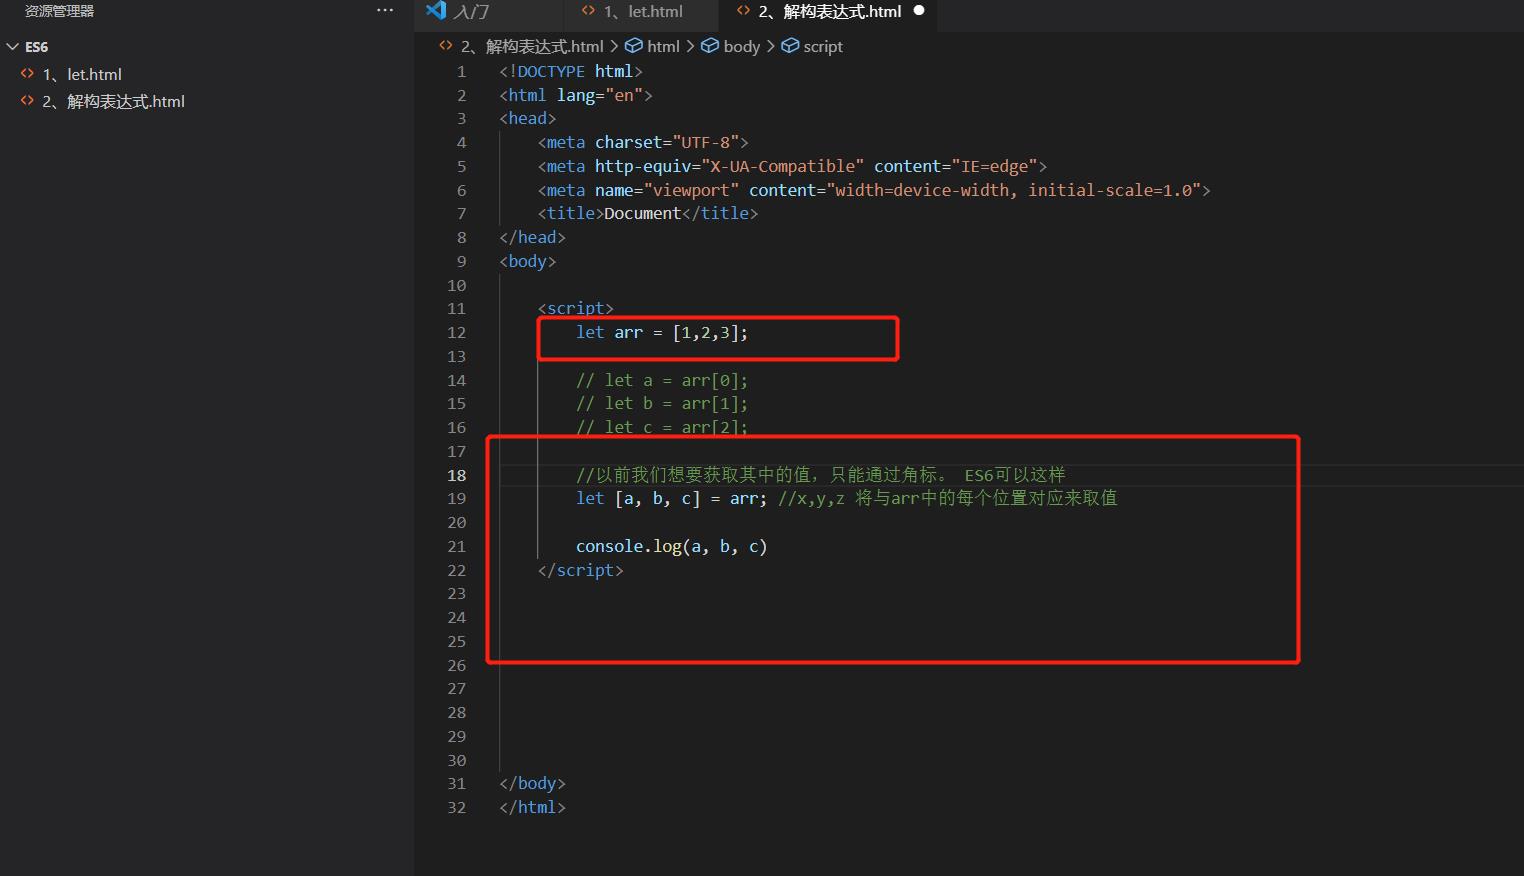Click the comment starting with //以前我们想要获取
Viewport: 1524px width, 876px height.
821,475
